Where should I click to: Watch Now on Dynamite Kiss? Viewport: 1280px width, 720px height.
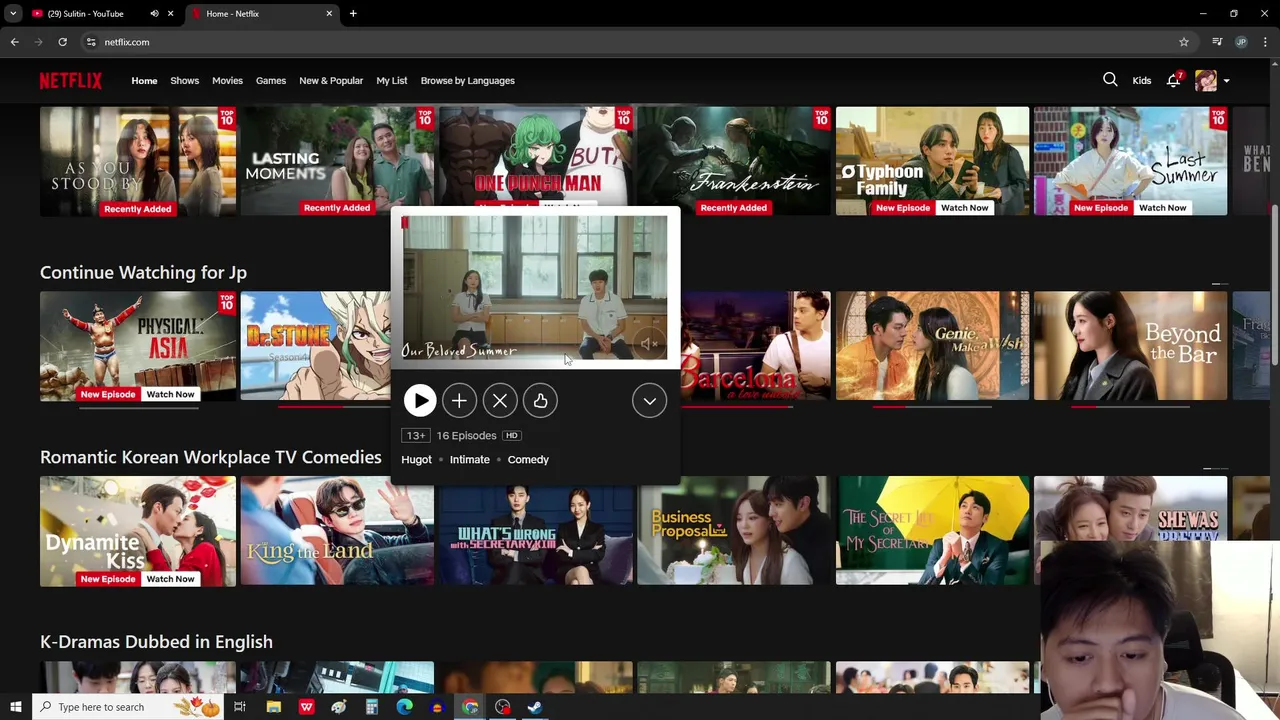click(170, 579)
